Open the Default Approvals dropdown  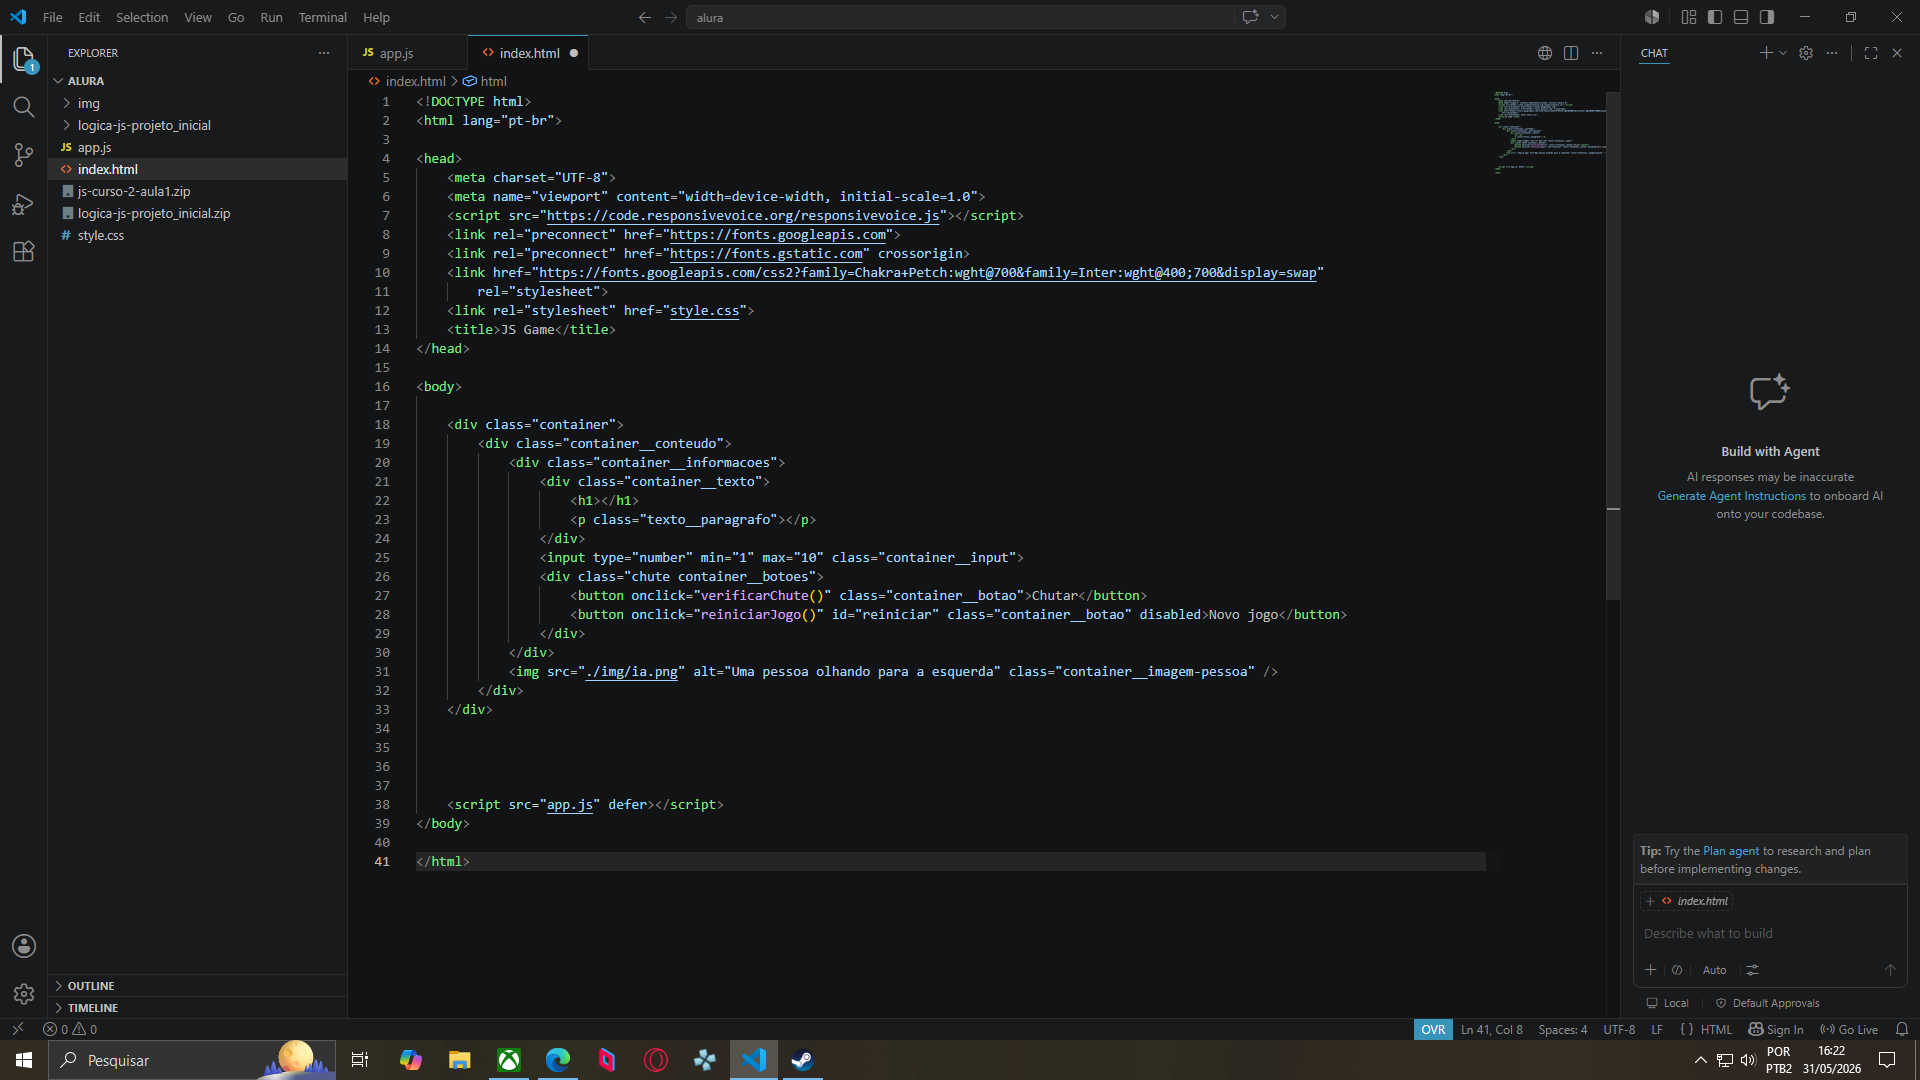[1768, 1003]
